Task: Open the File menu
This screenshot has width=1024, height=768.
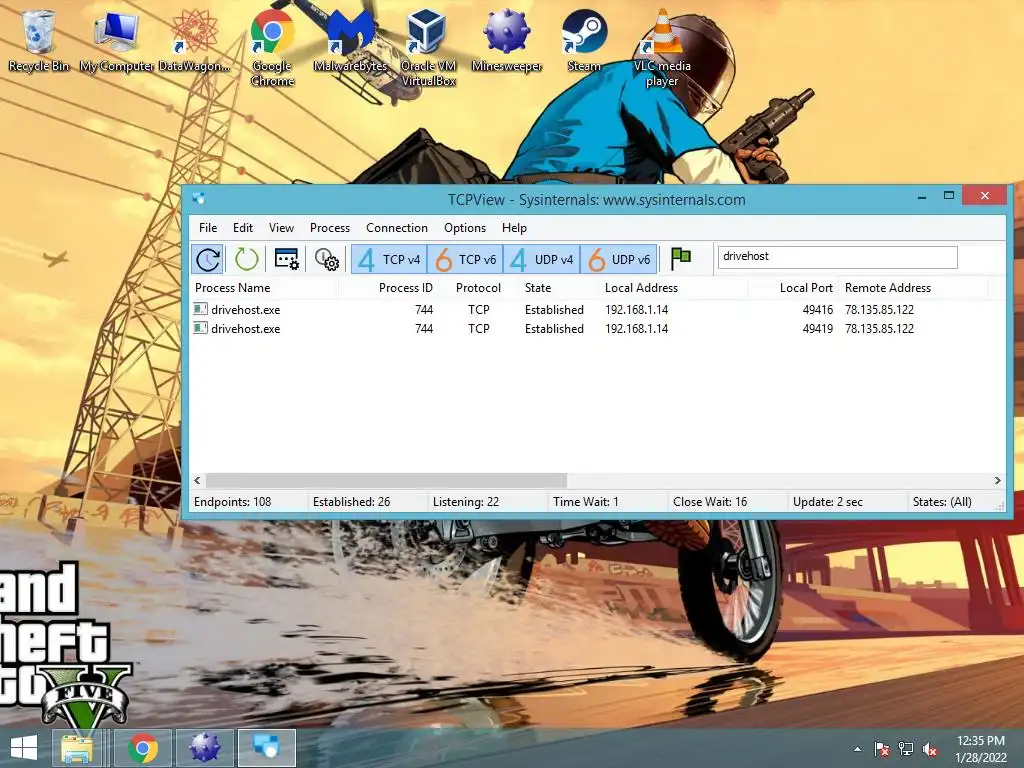Action: (x=208, y=228)
